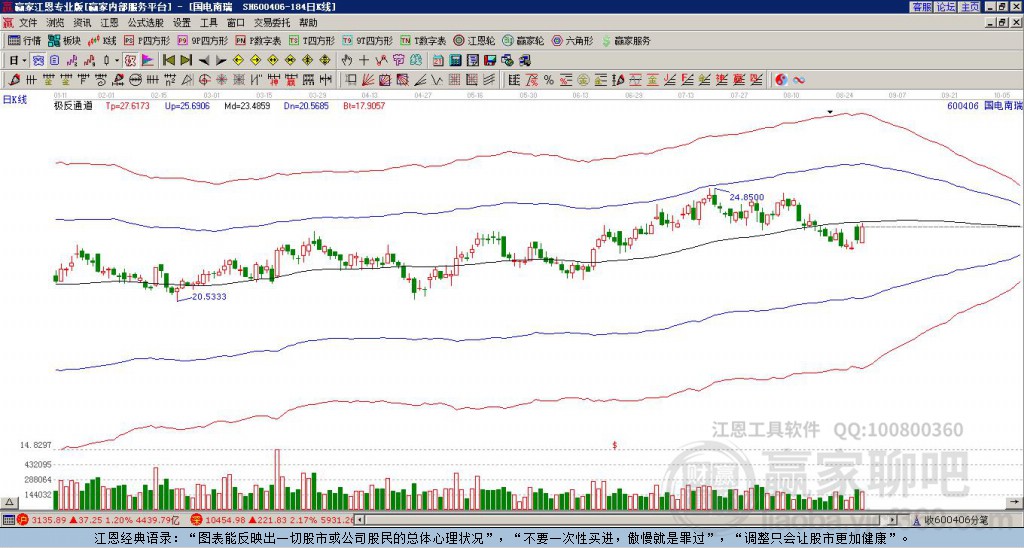1024x548 pixels.
Task: Jump to last record with green skip-forward arrow
Action: click(186, 61)
